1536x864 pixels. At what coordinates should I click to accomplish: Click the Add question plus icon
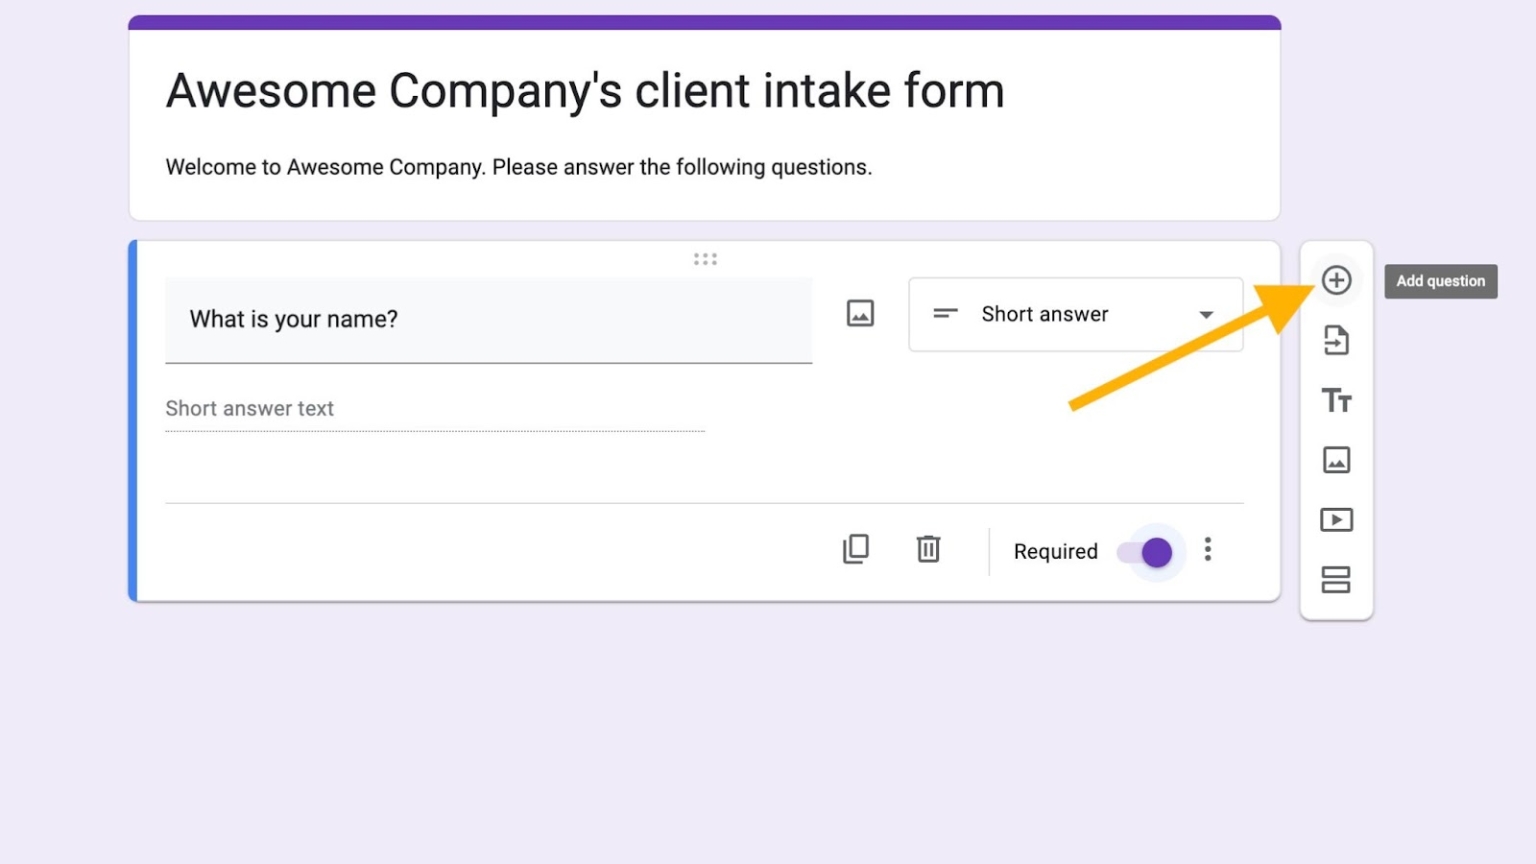[1337, 281]
